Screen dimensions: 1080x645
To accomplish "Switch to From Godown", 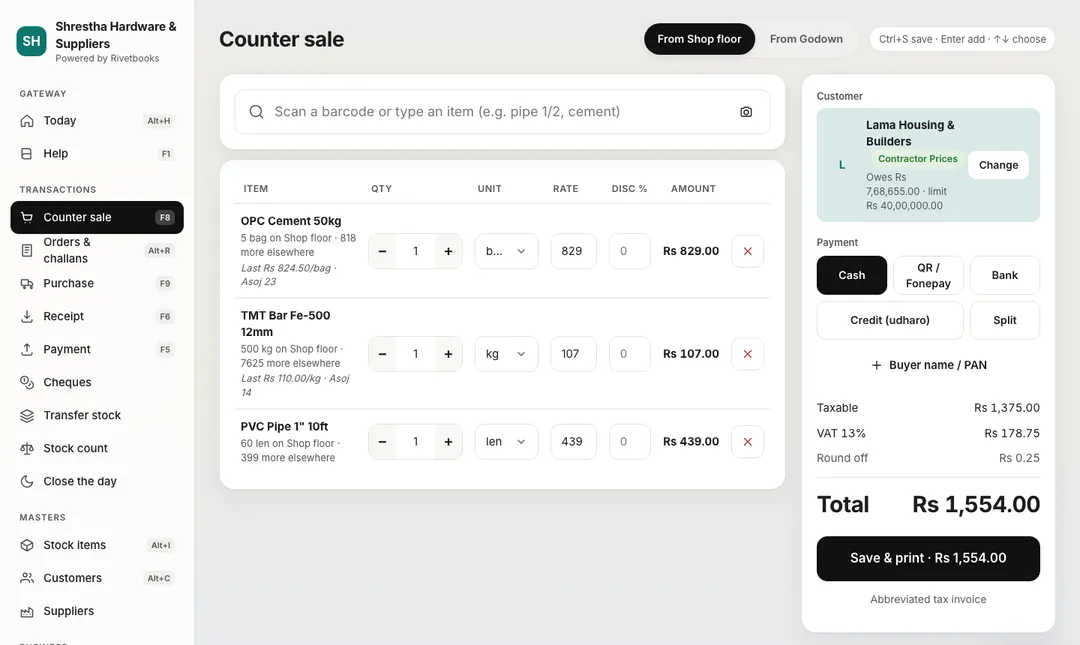I will pos(806,39).
